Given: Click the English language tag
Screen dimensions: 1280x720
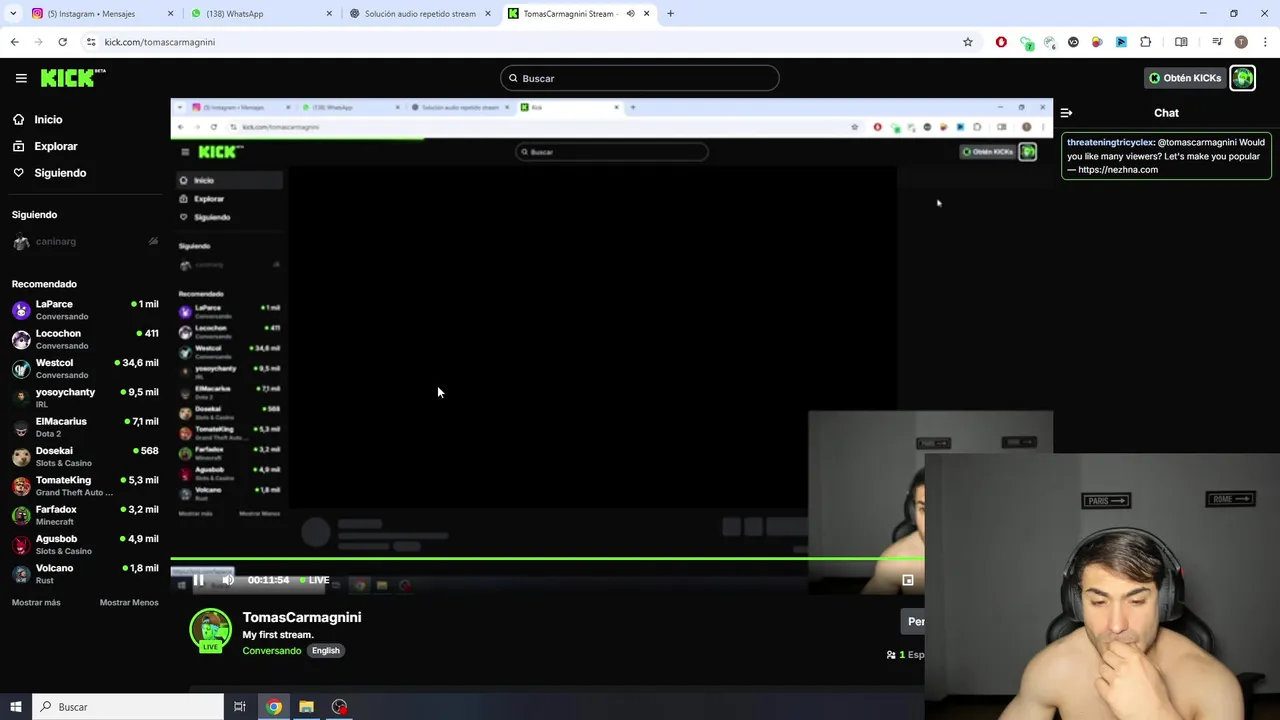Looking at the screenshot, I should (325, 651).
